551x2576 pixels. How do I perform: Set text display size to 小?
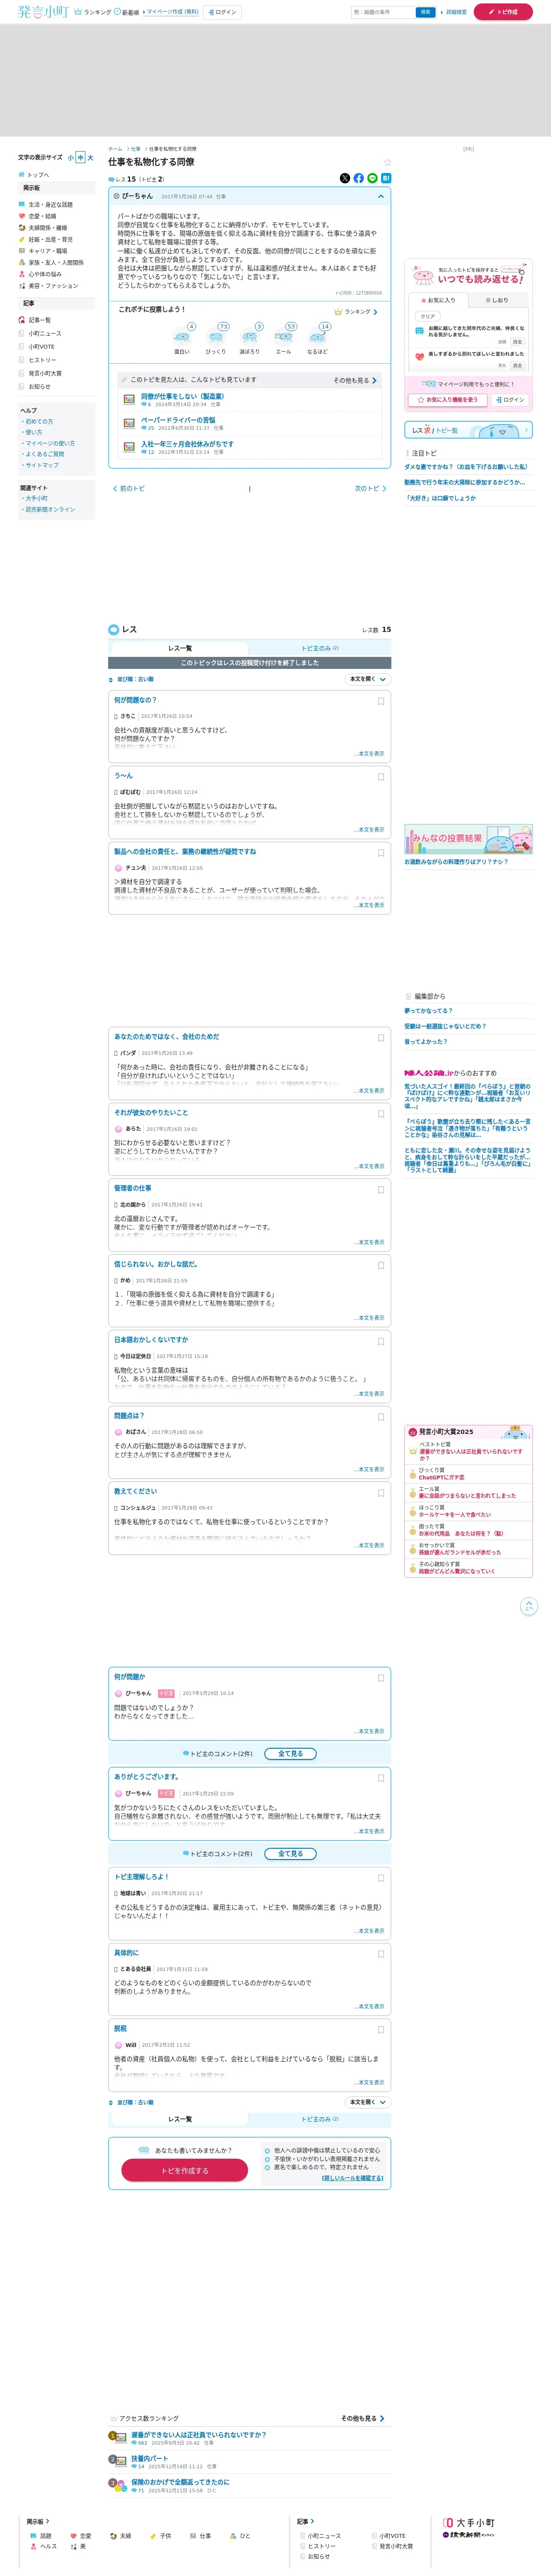coord(71,158)
